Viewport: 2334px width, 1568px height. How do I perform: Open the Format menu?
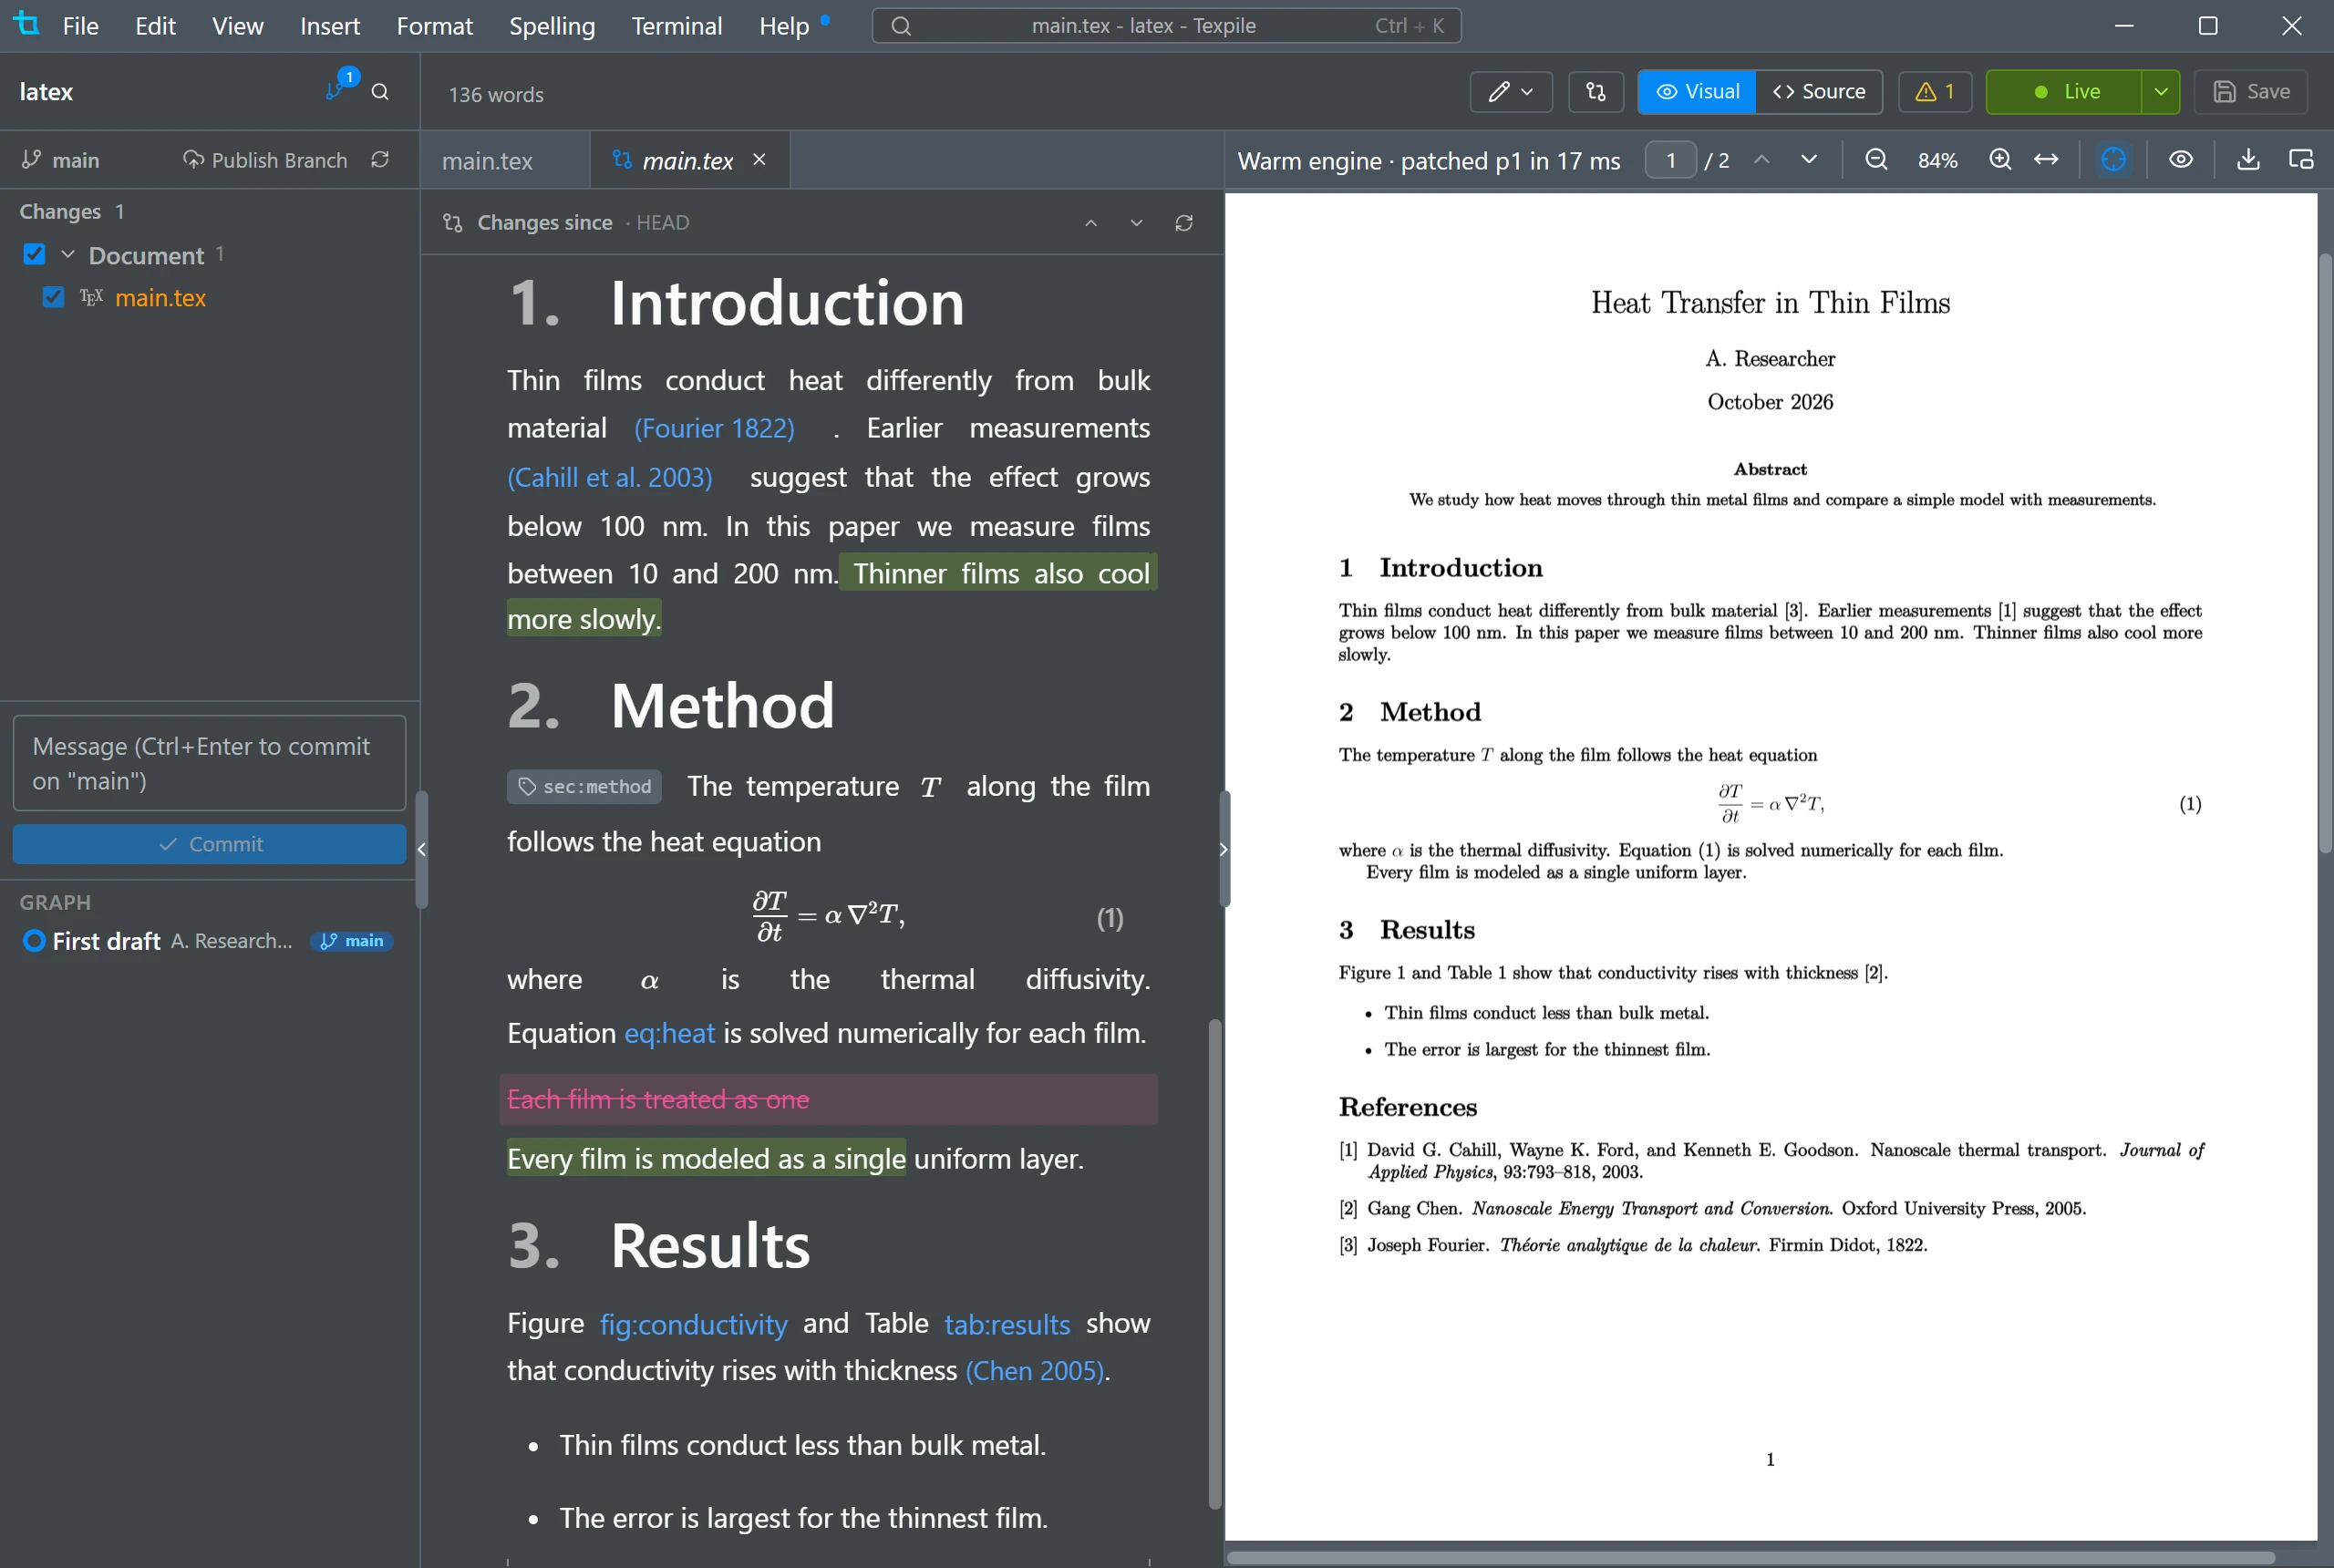(x=434, y=26)
